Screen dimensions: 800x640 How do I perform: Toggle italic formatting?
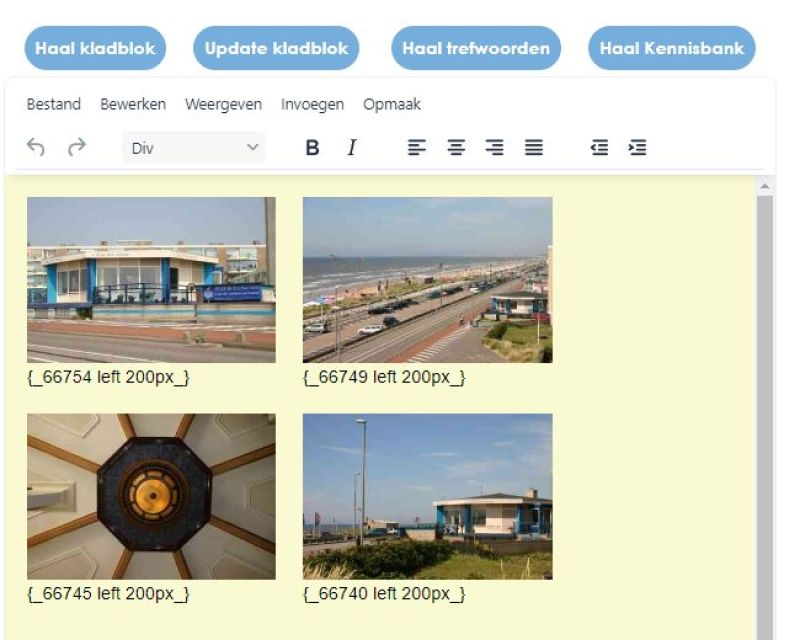(x=352, y=147)
